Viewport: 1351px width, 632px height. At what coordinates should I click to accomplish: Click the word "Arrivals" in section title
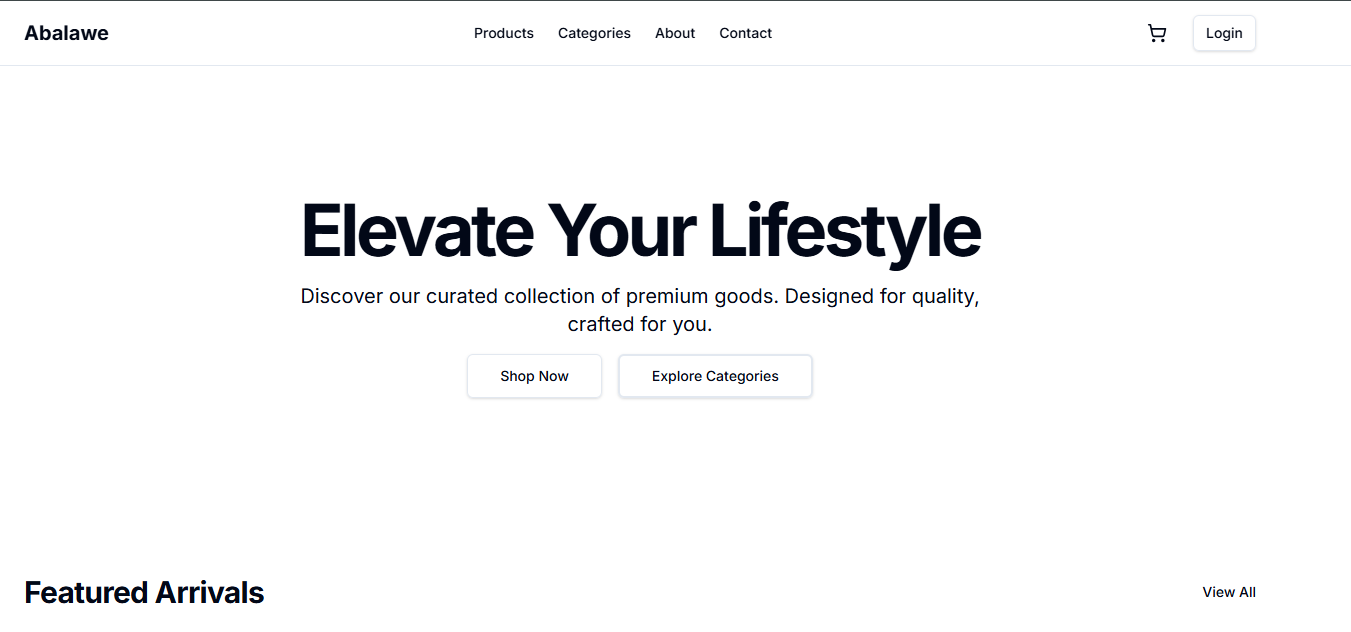click(x=208, y=593)
